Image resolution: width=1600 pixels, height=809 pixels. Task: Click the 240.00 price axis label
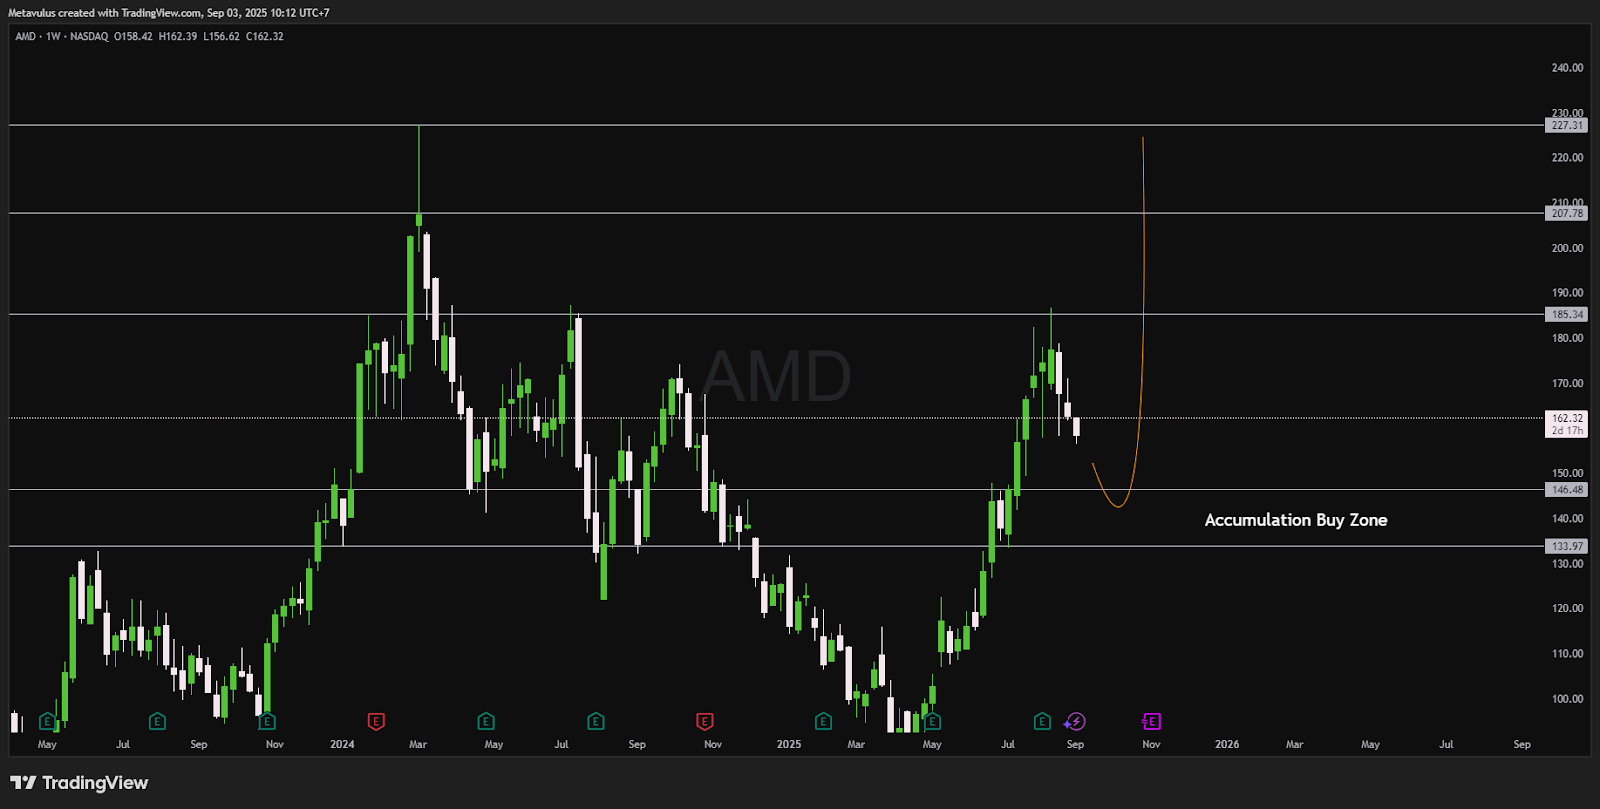1567,68
